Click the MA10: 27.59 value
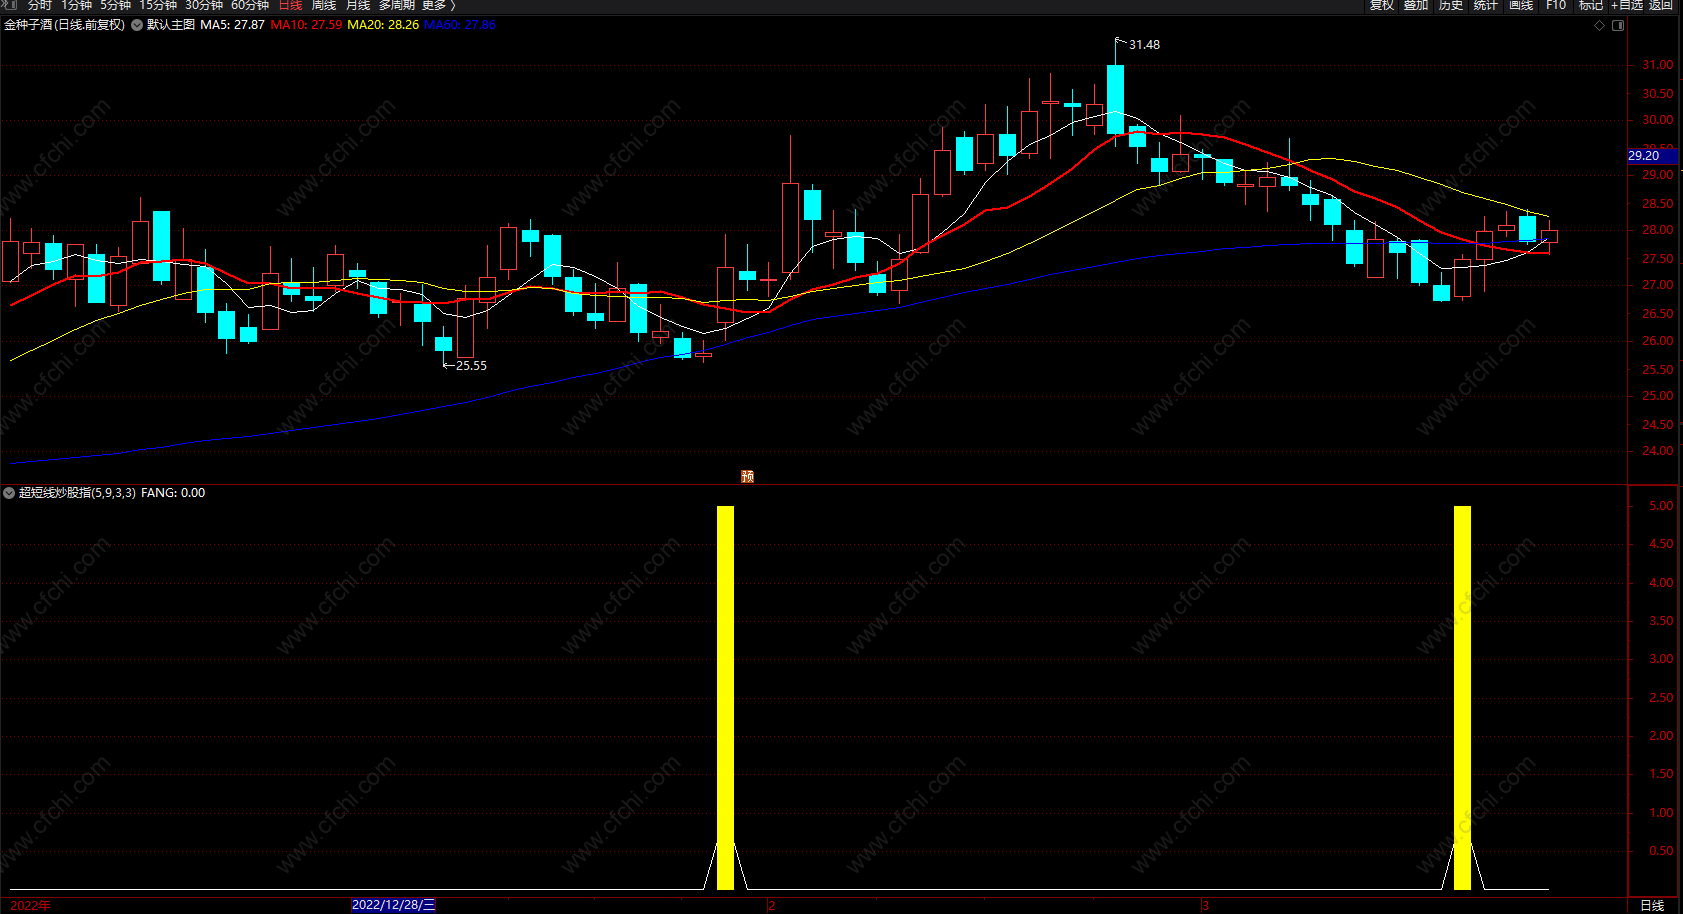 pyautogui.click(x=306, y=25)
